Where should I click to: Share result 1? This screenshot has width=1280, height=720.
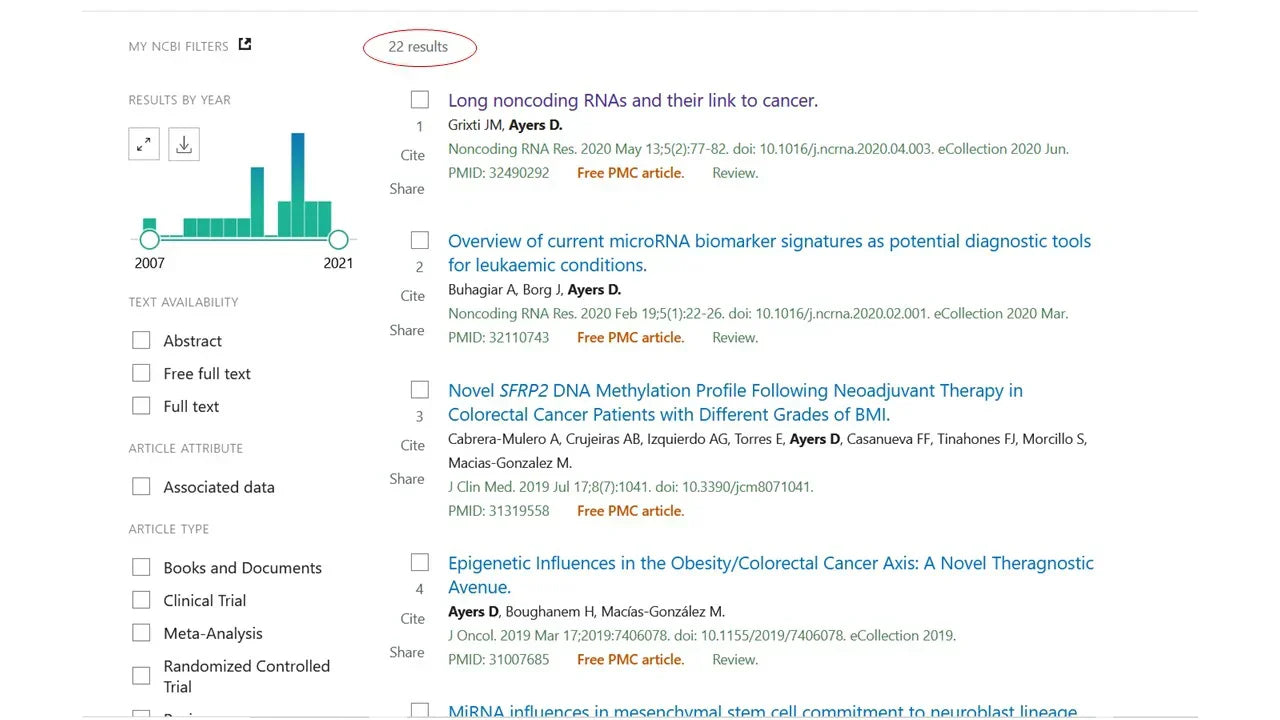pyautogui.click(x=407, y=189)
